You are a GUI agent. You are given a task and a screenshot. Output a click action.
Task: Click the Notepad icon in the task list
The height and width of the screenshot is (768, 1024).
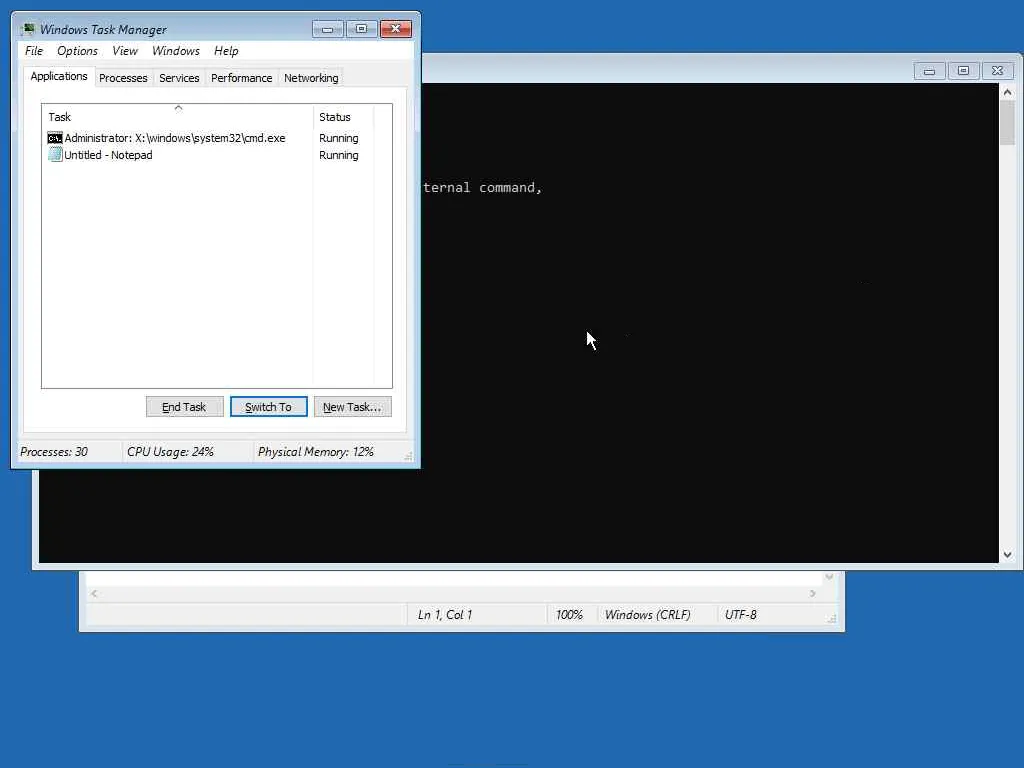coord(55,155)
